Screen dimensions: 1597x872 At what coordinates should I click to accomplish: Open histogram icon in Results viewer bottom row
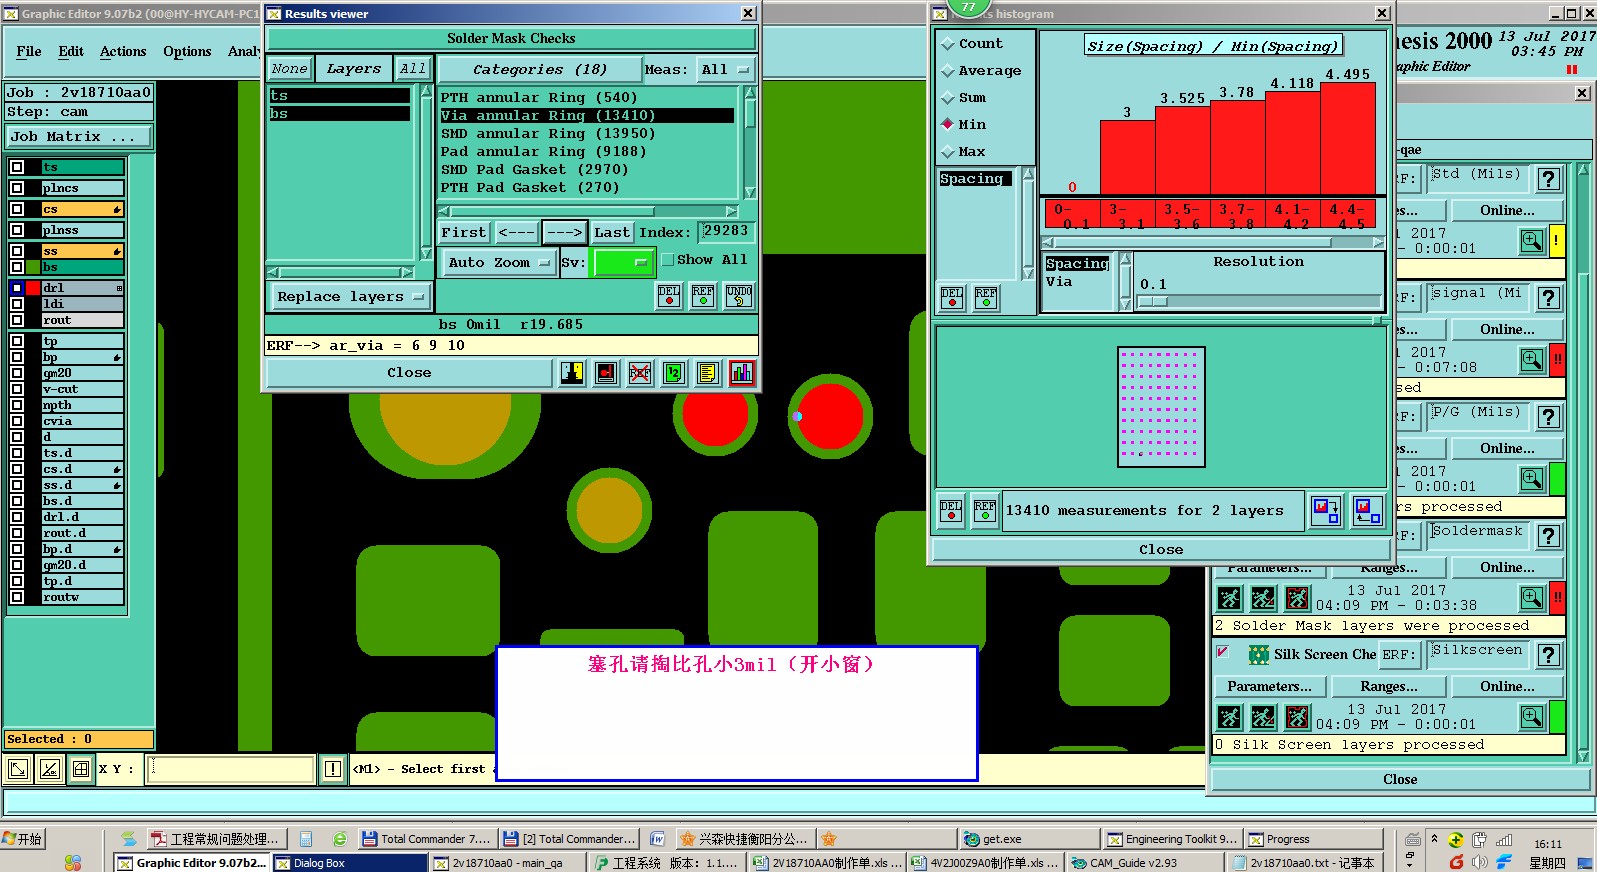point(742,373)
